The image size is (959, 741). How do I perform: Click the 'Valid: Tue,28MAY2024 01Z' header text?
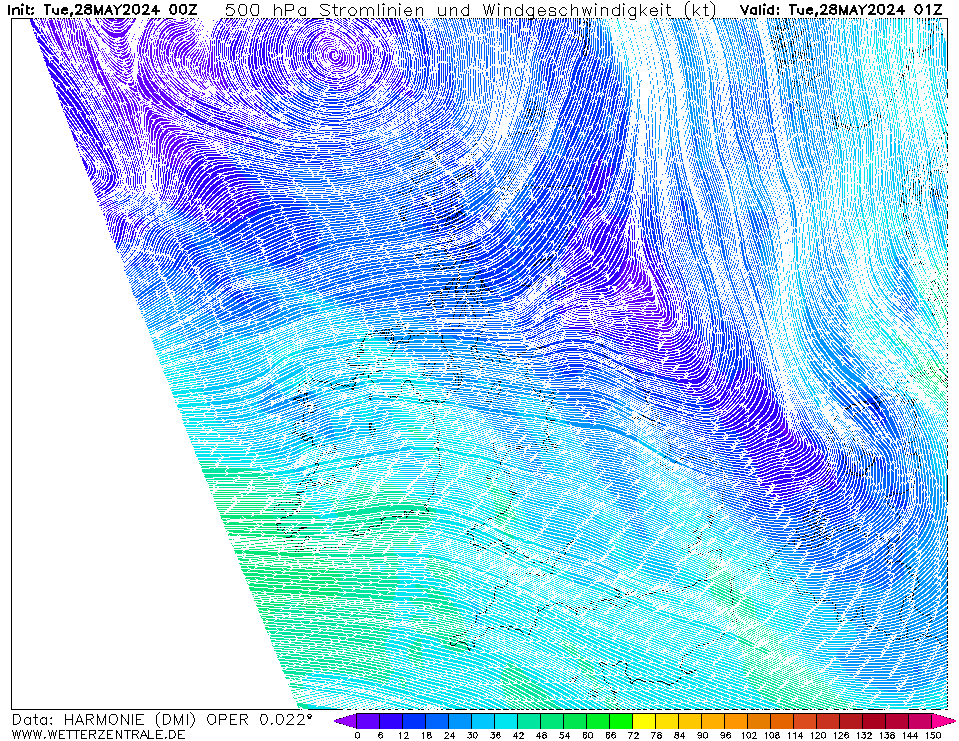pyautogui.click(x=842, y=10)
